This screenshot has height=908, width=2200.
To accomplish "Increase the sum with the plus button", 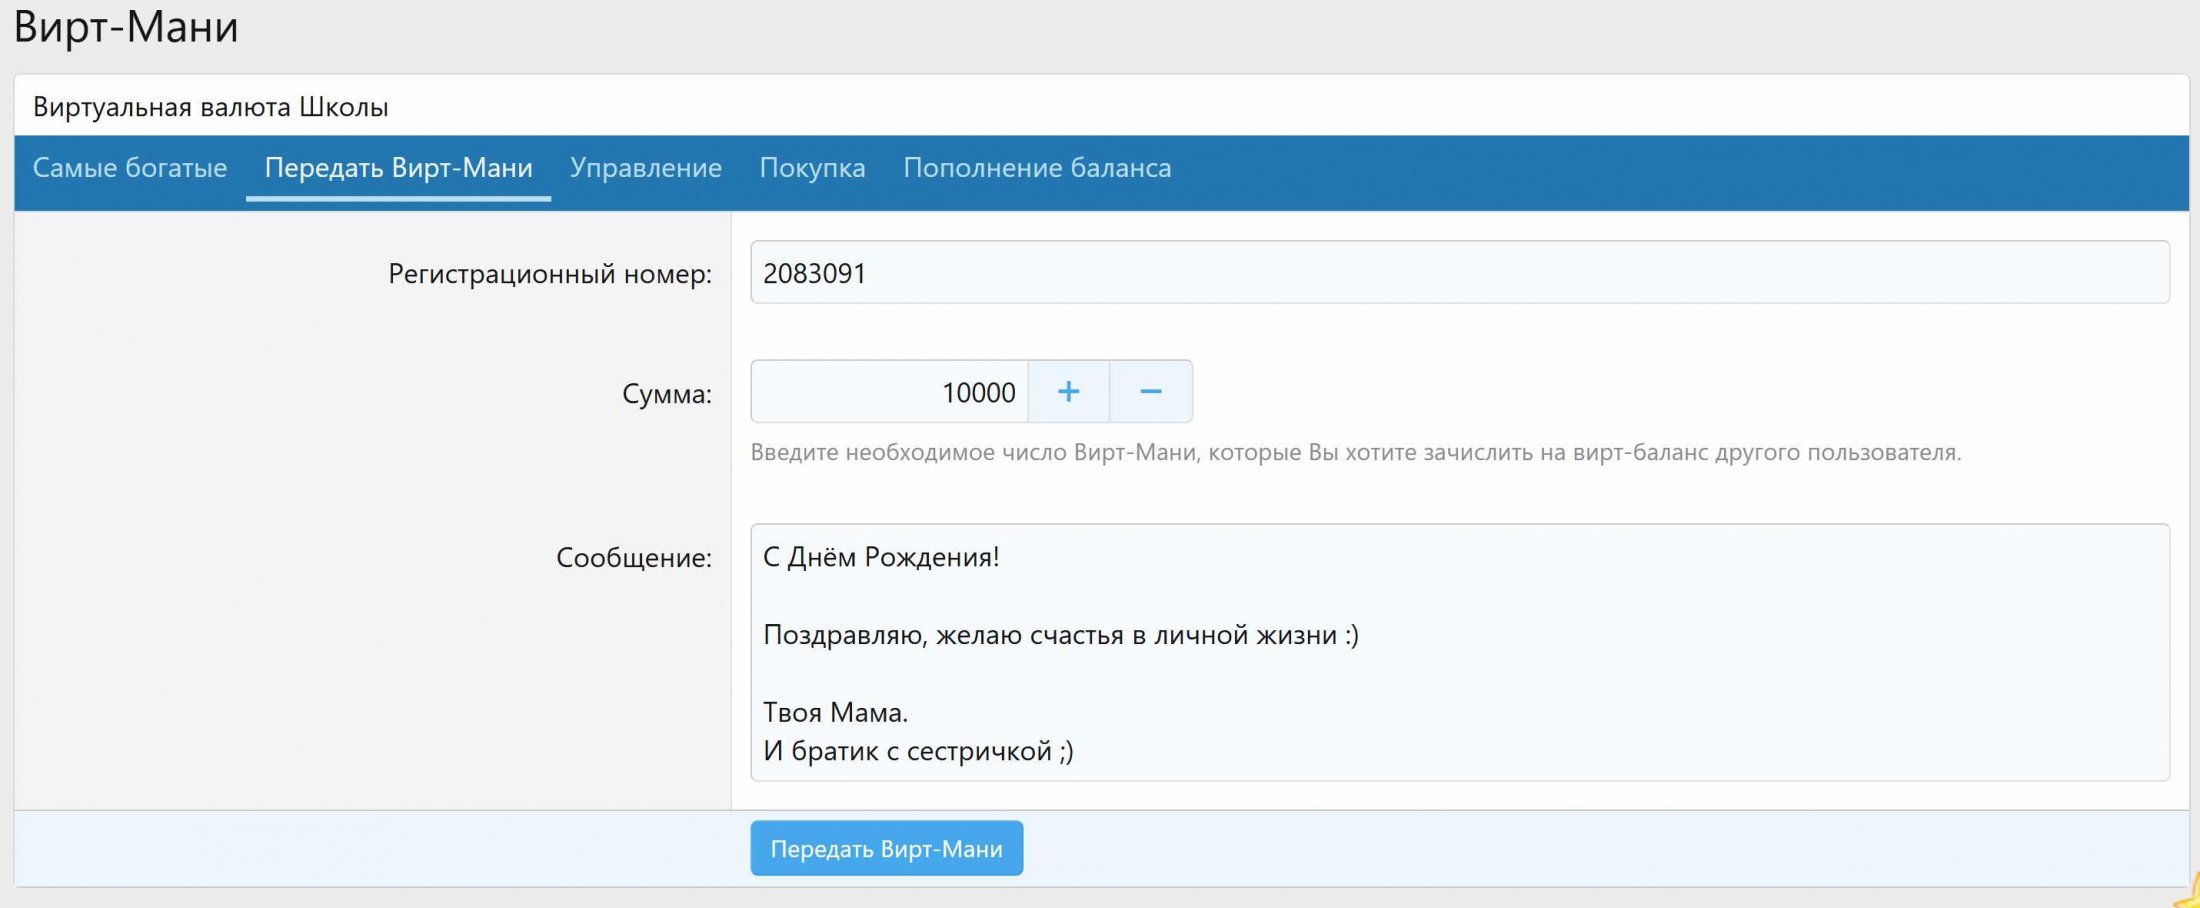I will pyautogui.click(x=1068, y=391).
